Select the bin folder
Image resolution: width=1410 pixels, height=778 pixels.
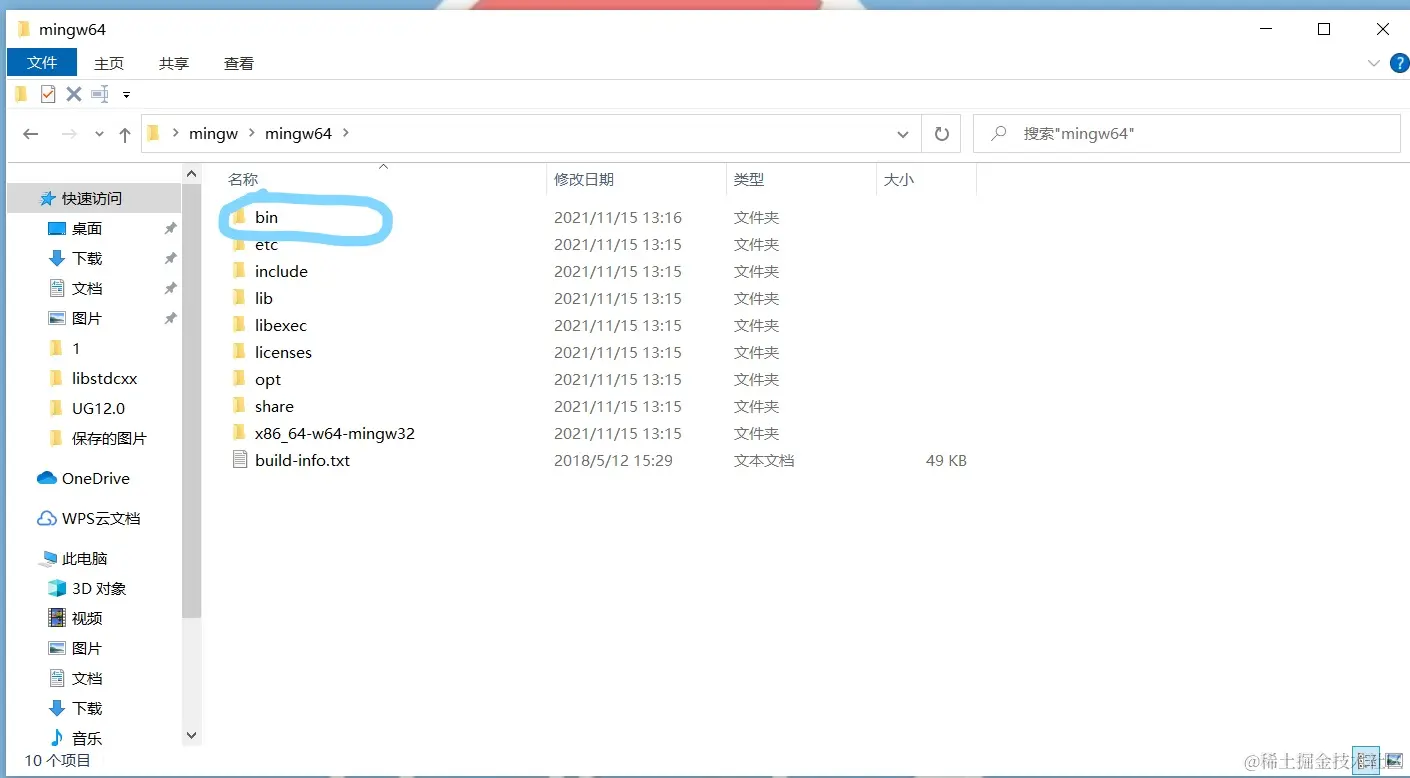click(x=266, y=217)
